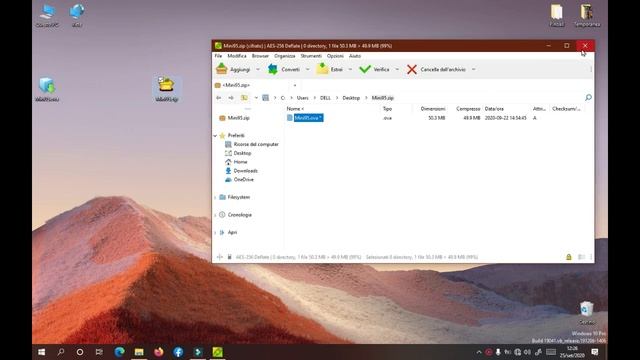Viewport: 640px width, 360px height.
Task: Open the Browser menu
Action: tap(260, 56)
